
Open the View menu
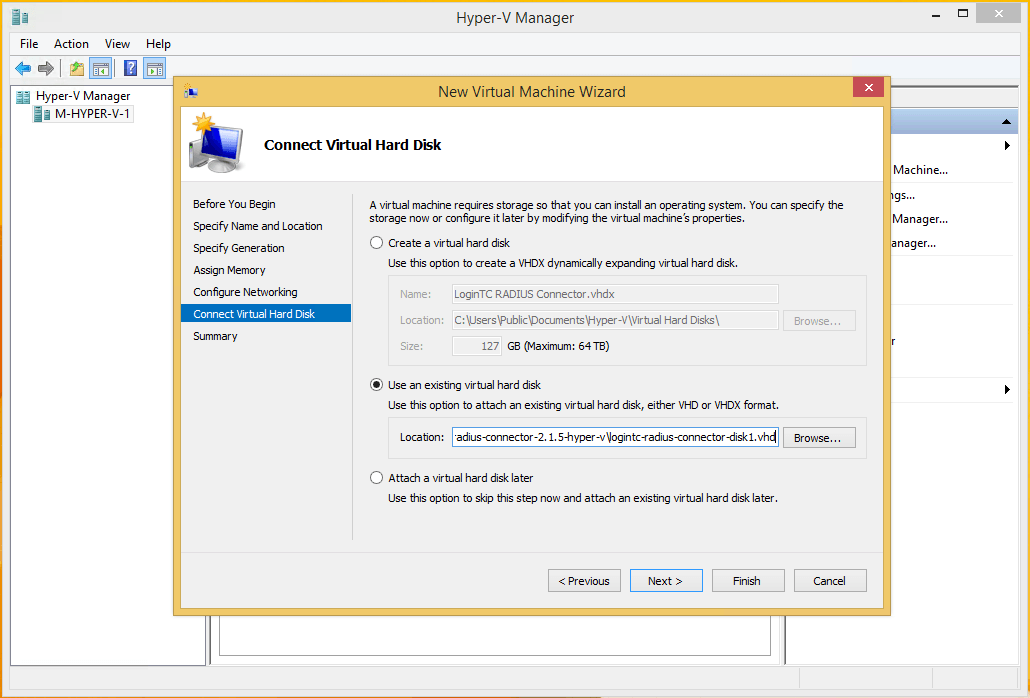point(117,44)
